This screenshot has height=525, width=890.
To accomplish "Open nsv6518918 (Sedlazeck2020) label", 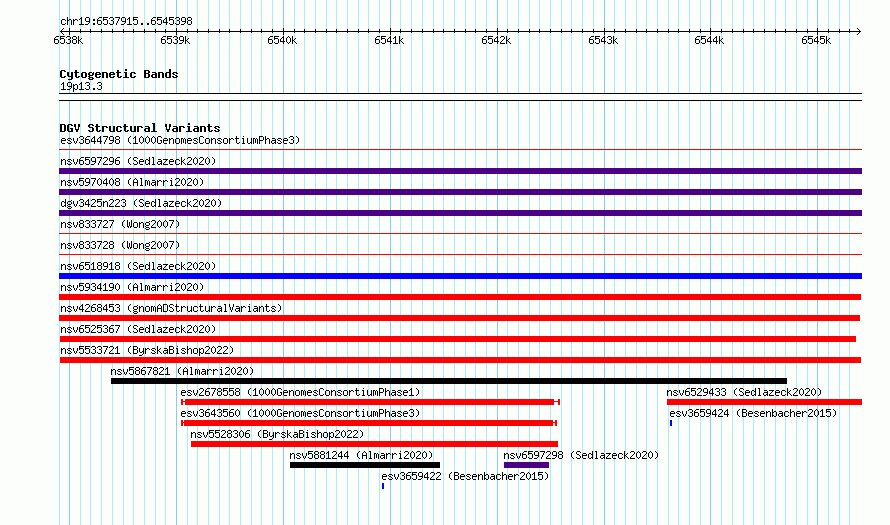I will 138,266.
